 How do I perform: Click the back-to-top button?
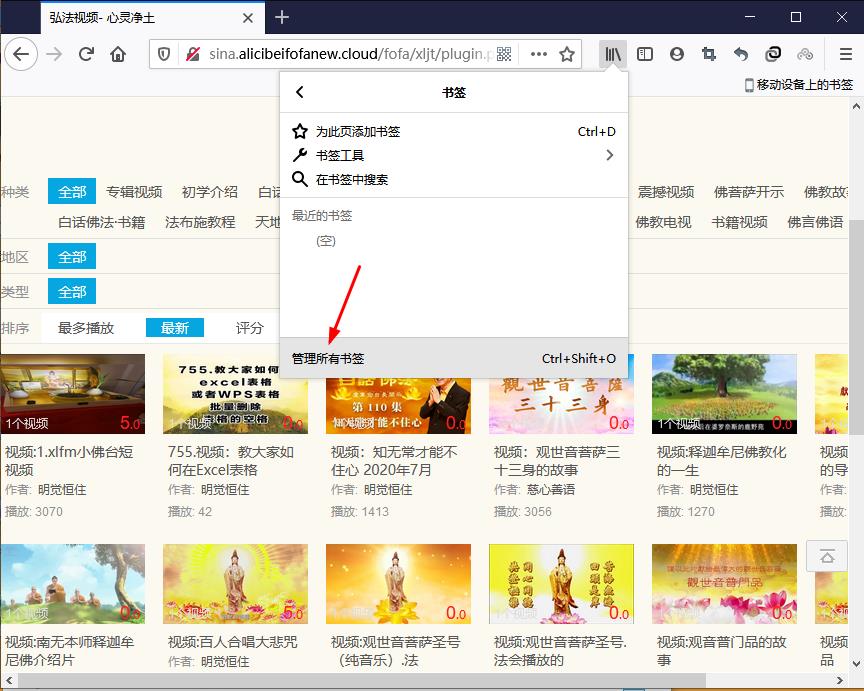coord(827,556)
